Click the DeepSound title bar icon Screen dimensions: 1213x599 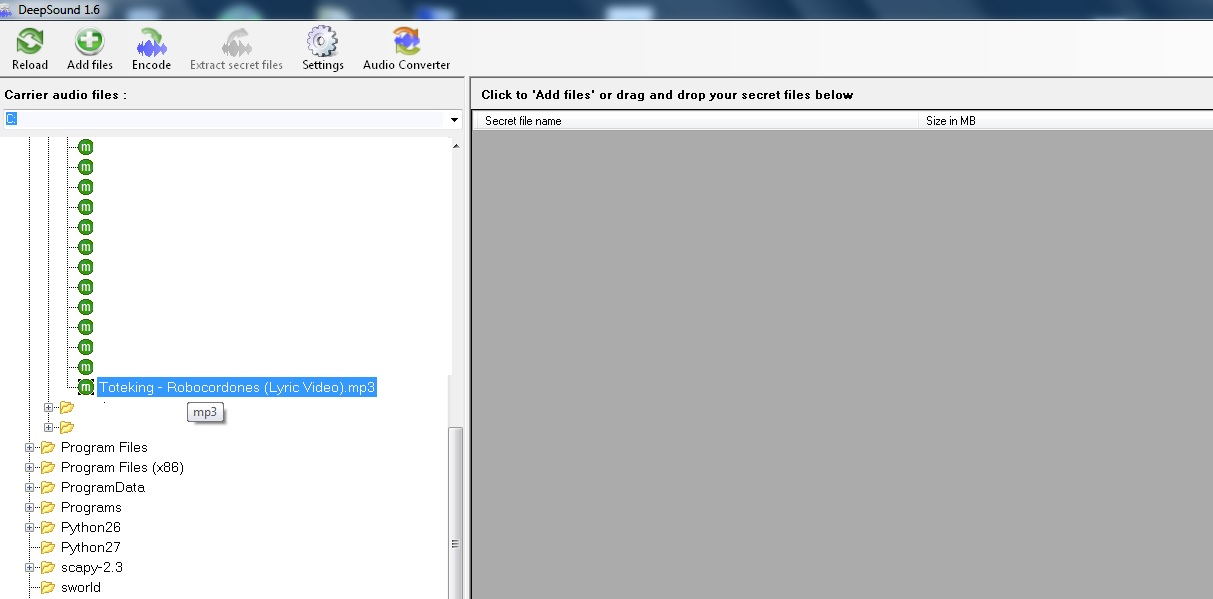[7, 9]
